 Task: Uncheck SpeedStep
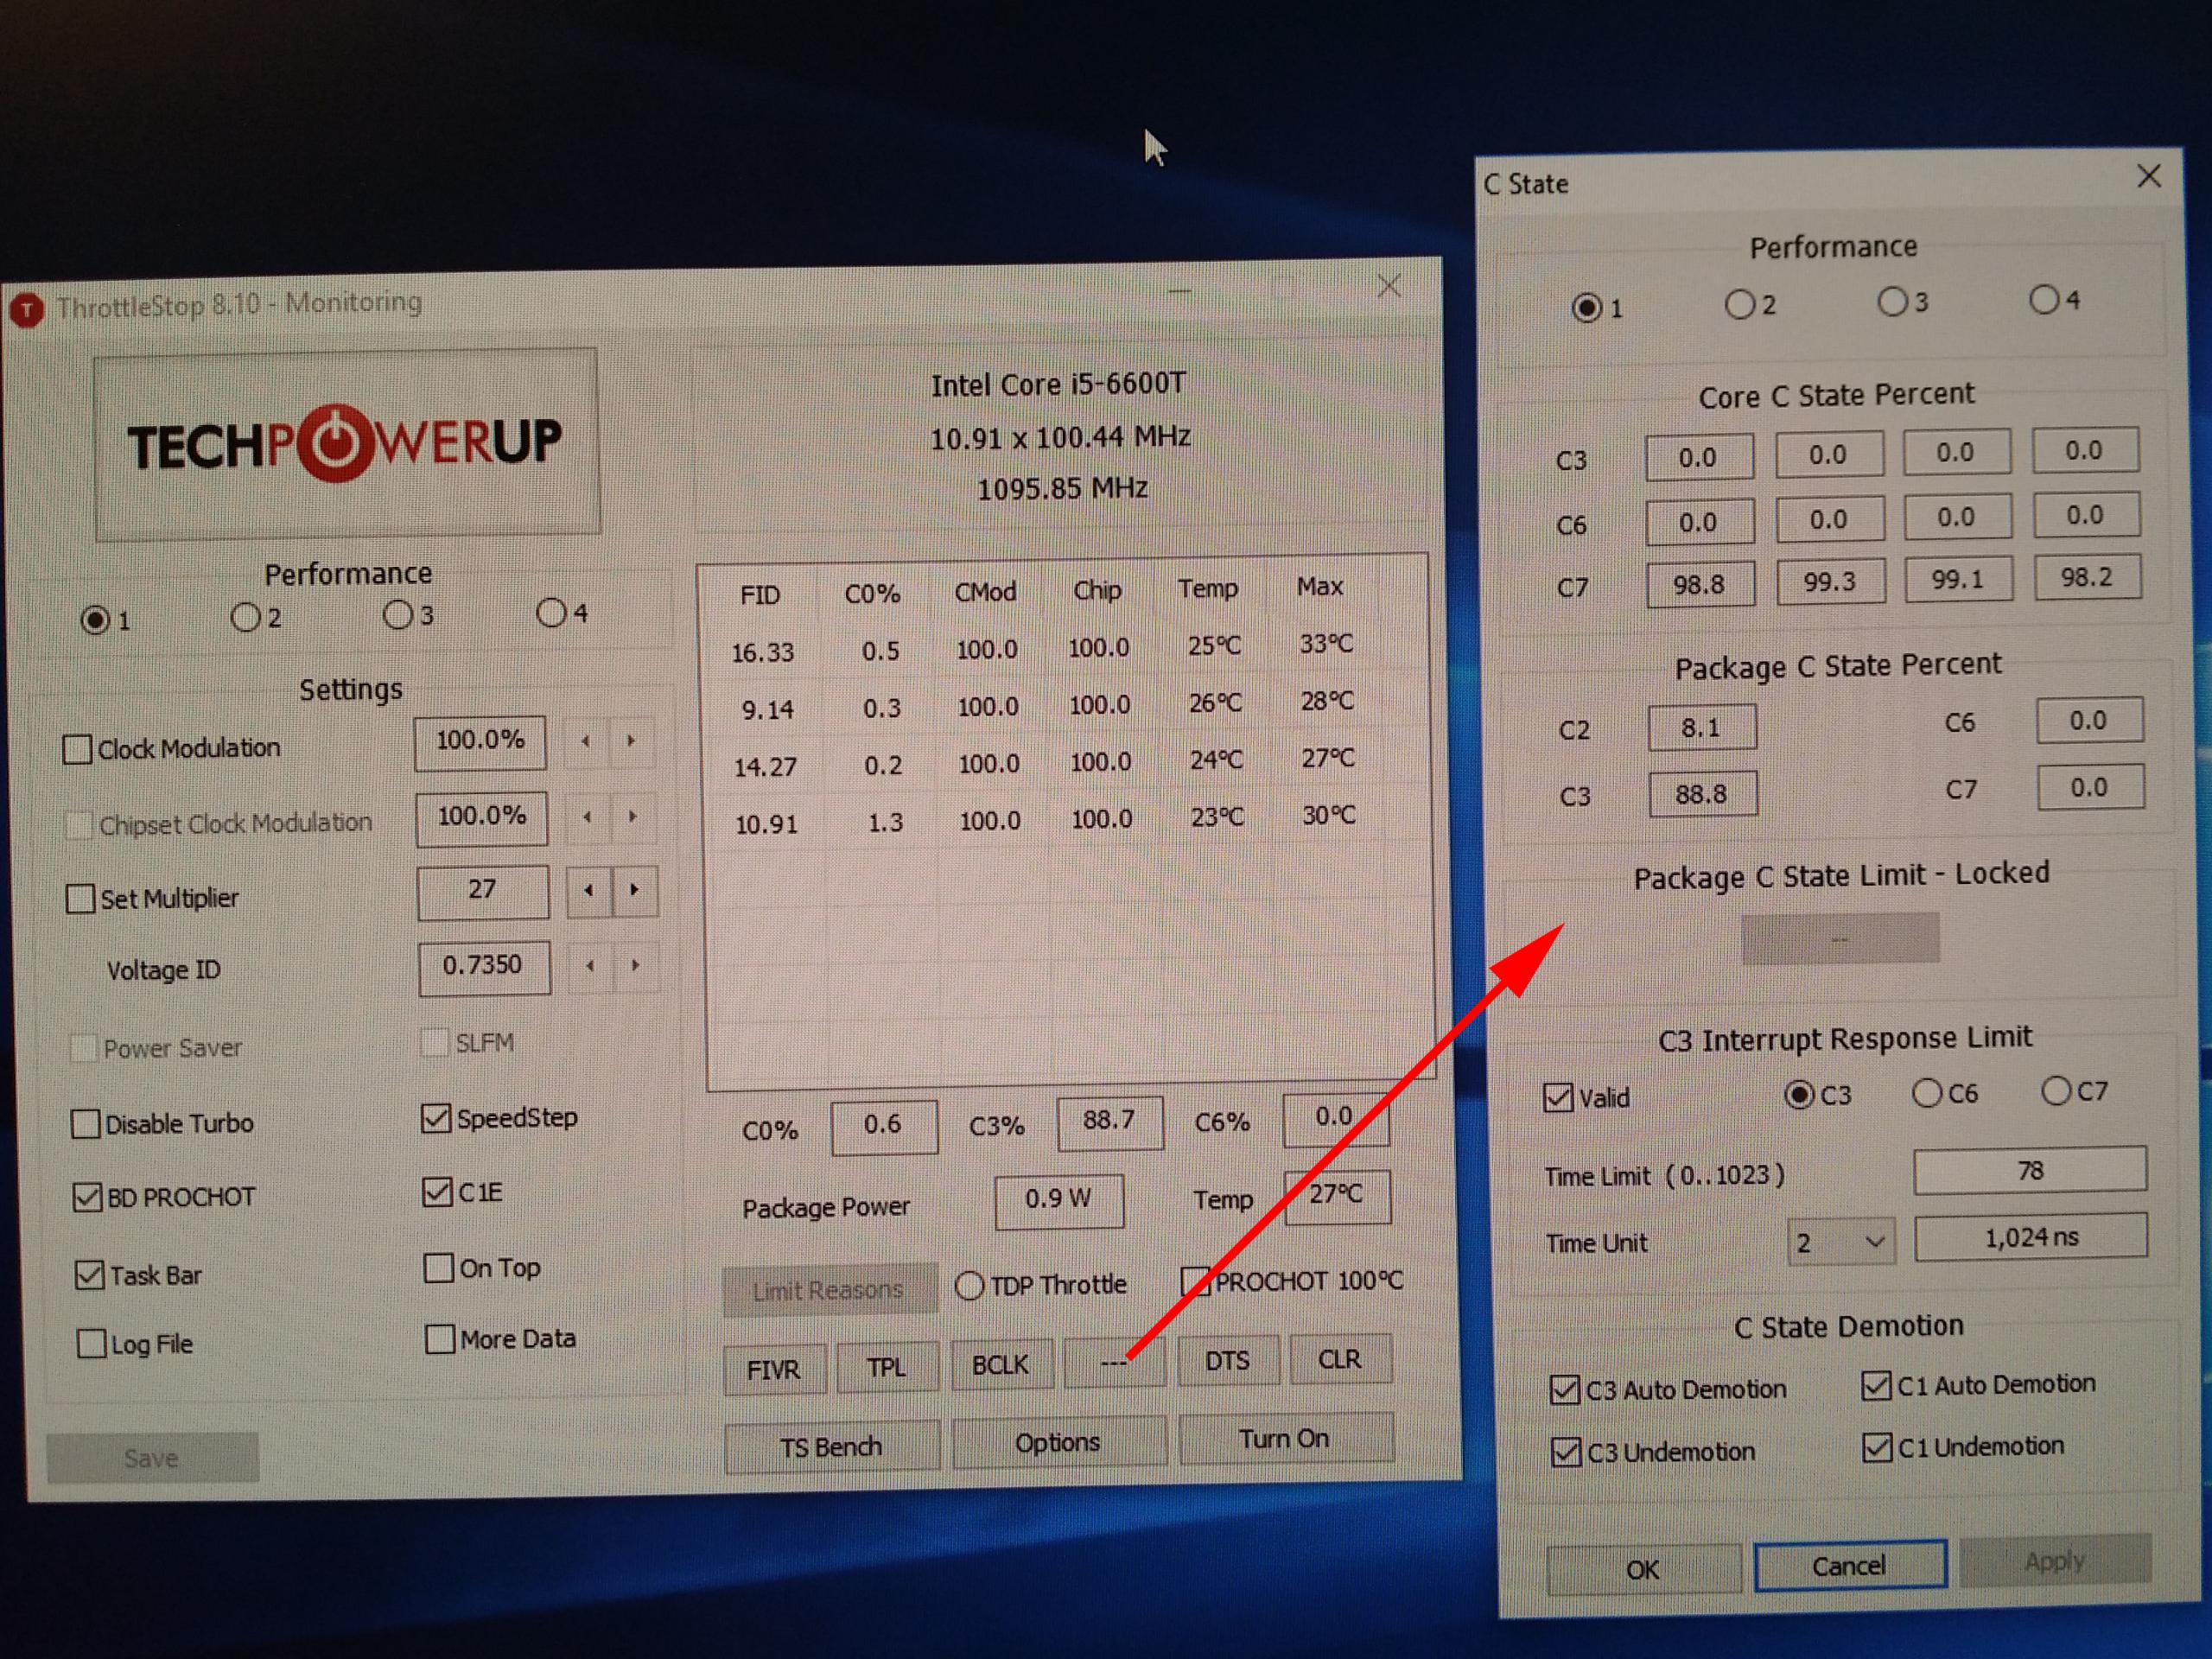(435, 1118)
